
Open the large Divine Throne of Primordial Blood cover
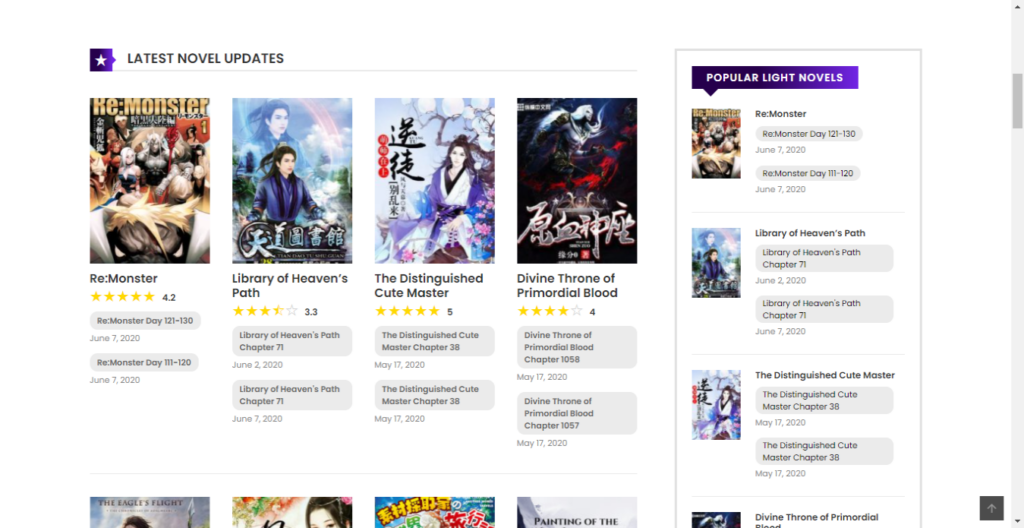(x=577, y=181)
